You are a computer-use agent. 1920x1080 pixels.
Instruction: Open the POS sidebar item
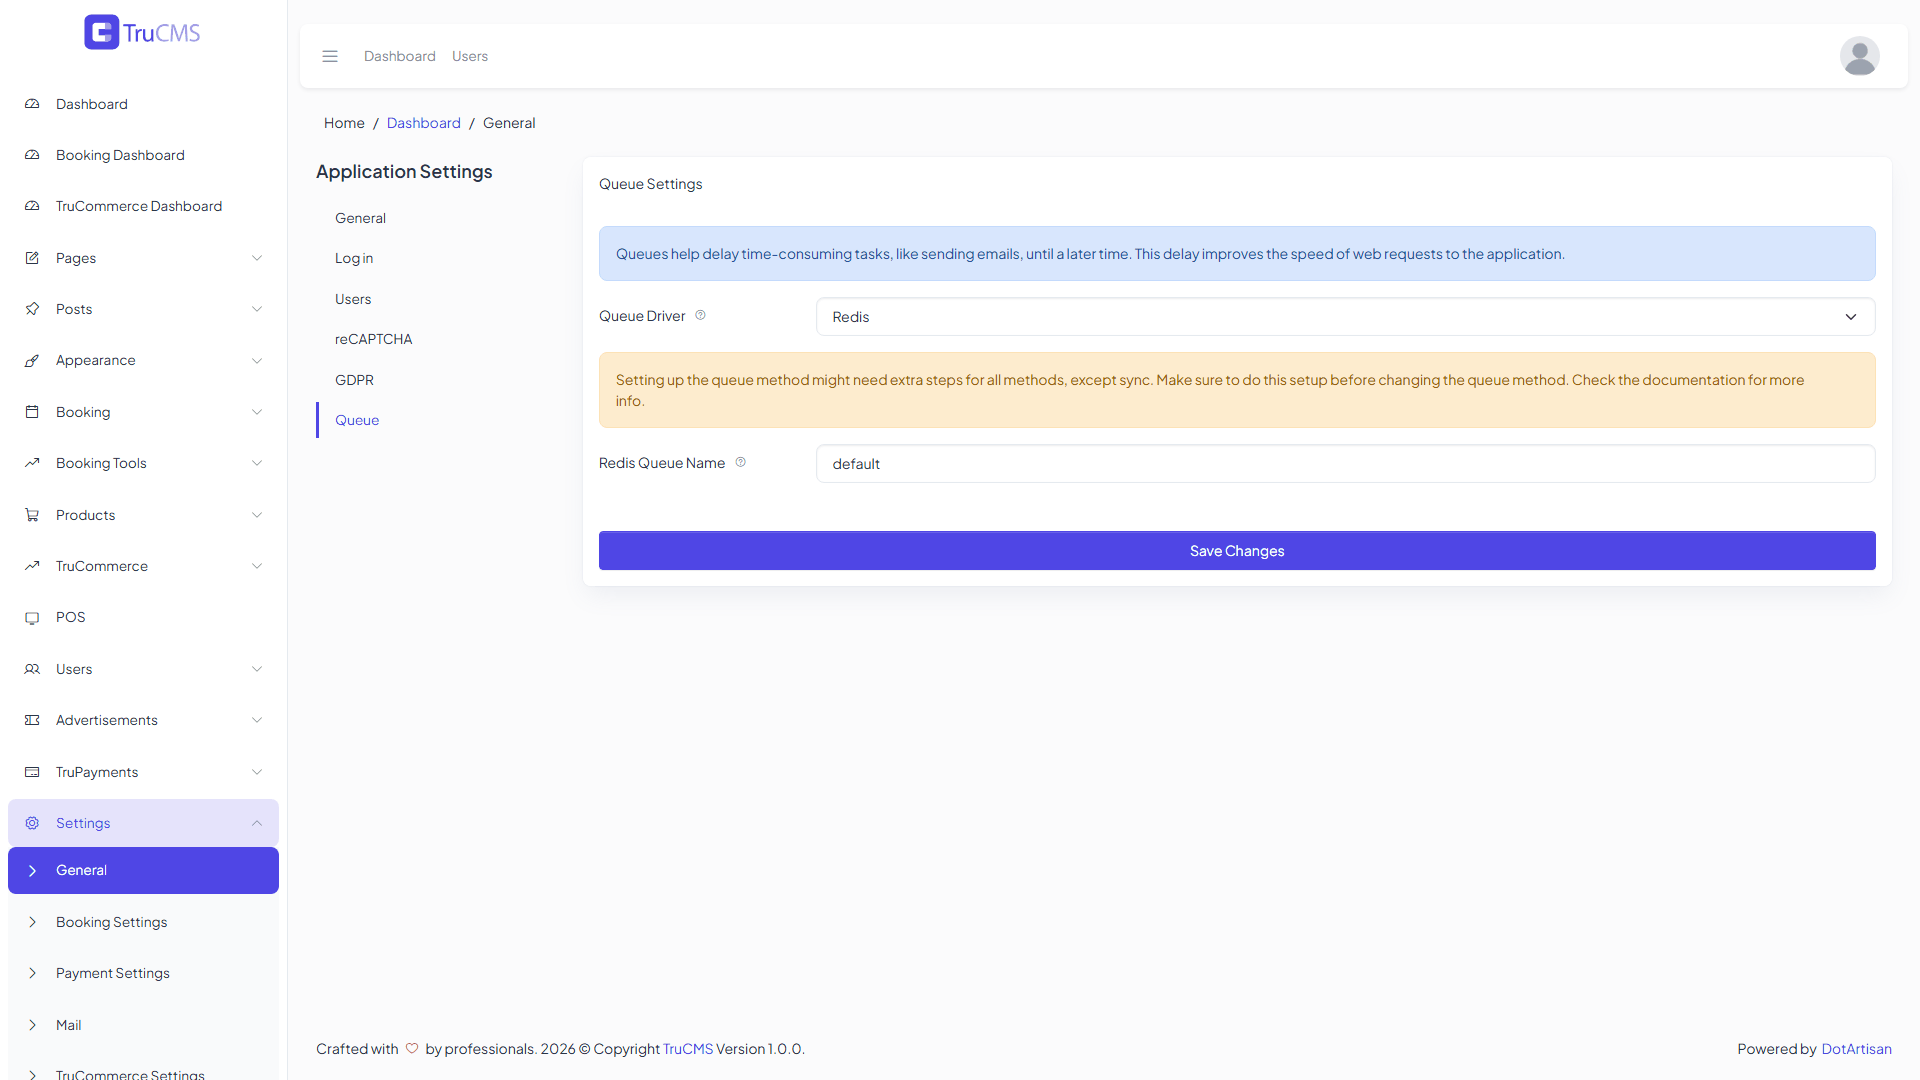click(143, 617)
